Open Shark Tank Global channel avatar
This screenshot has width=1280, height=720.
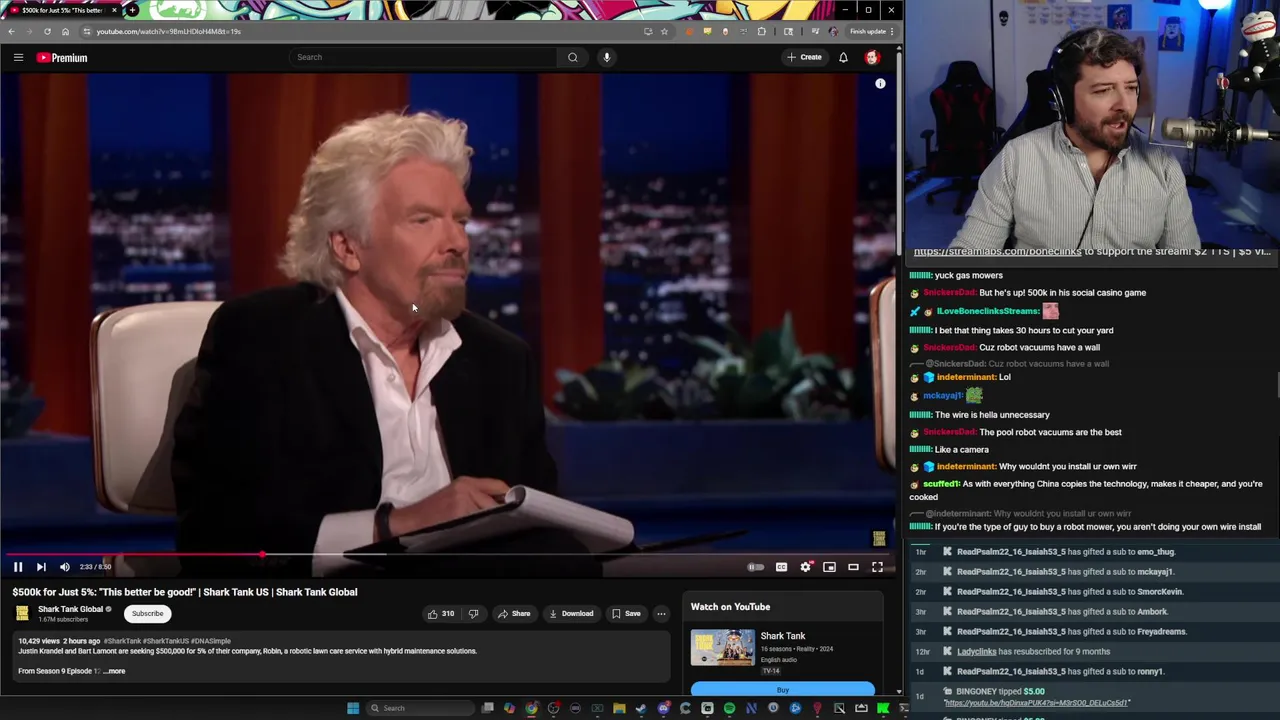(22, 614)
